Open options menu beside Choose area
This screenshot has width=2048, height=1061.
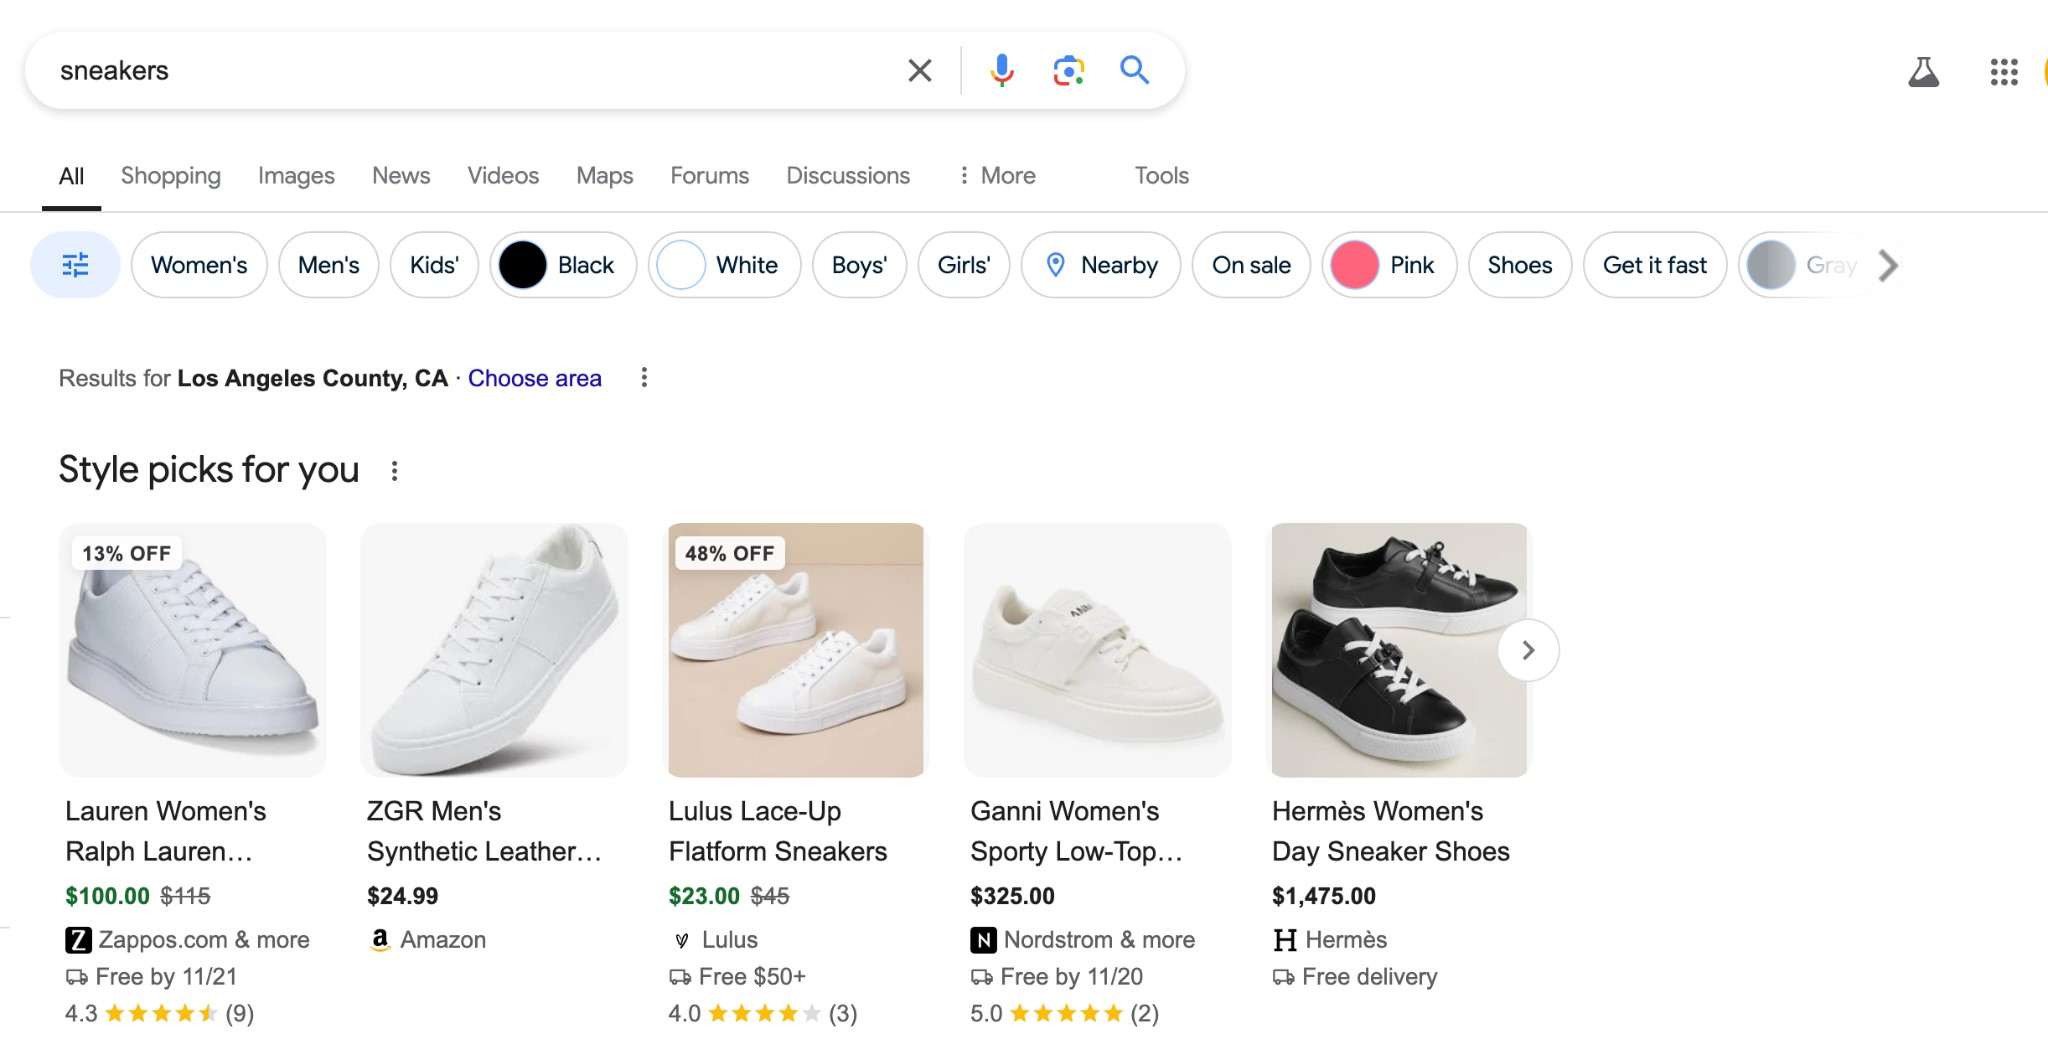tap(644, 378)
